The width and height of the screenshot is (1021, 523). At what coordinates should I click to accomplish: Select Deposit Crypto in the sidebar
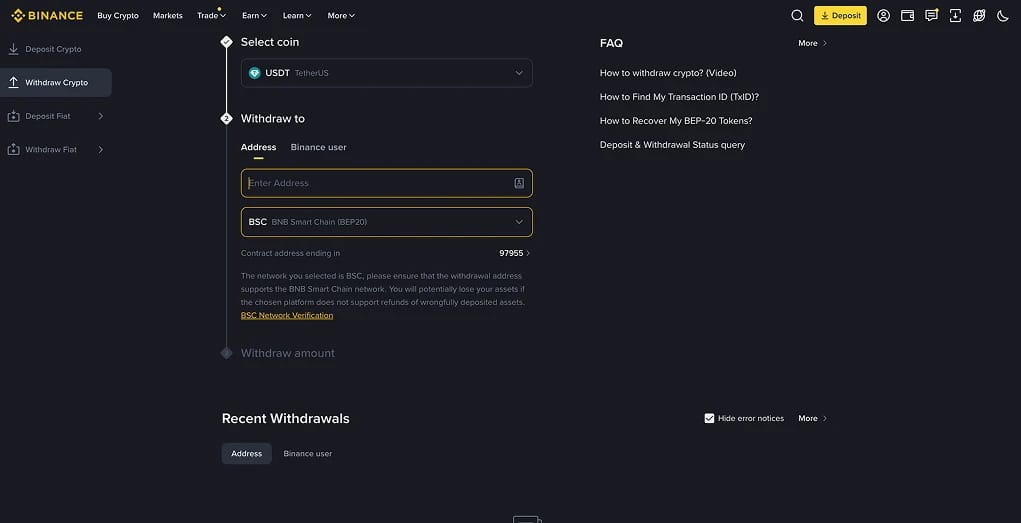[x=56, y=49]
